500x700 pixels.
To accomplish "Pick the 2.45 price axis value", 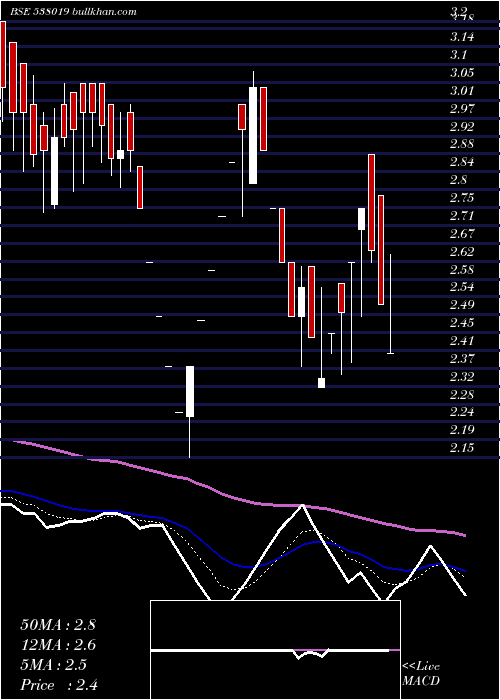I will (x=462, y=323).
